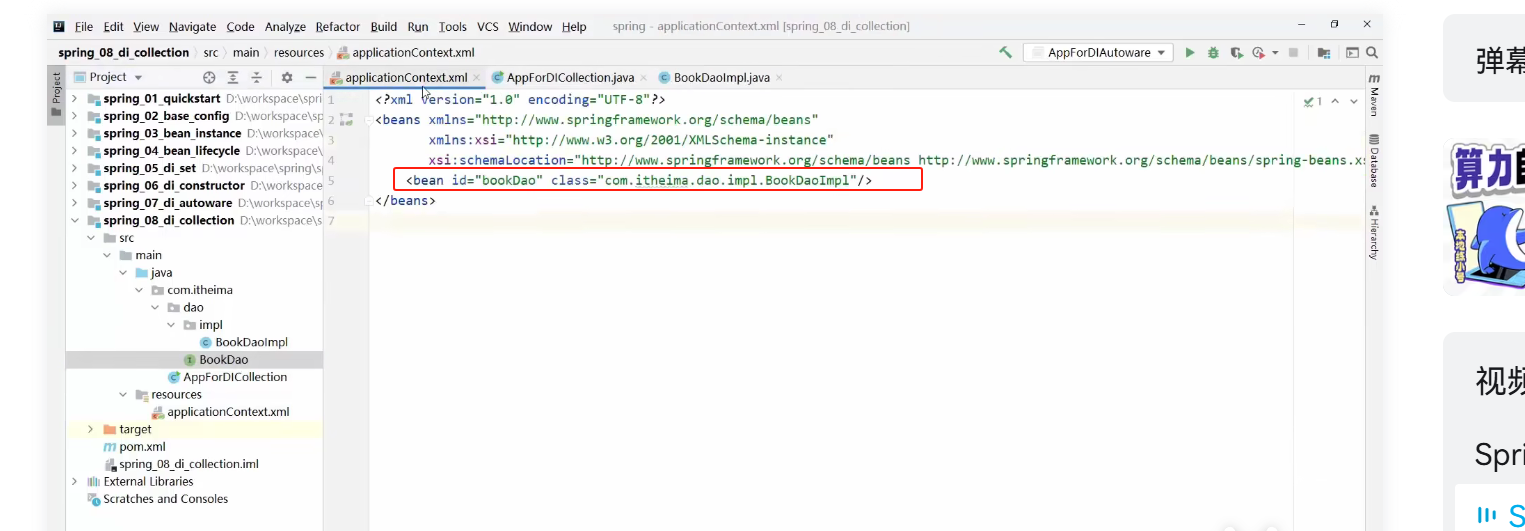Open the Build menu
The width and height of the screenshot is (1525, 531).
[x=384, y=27]
